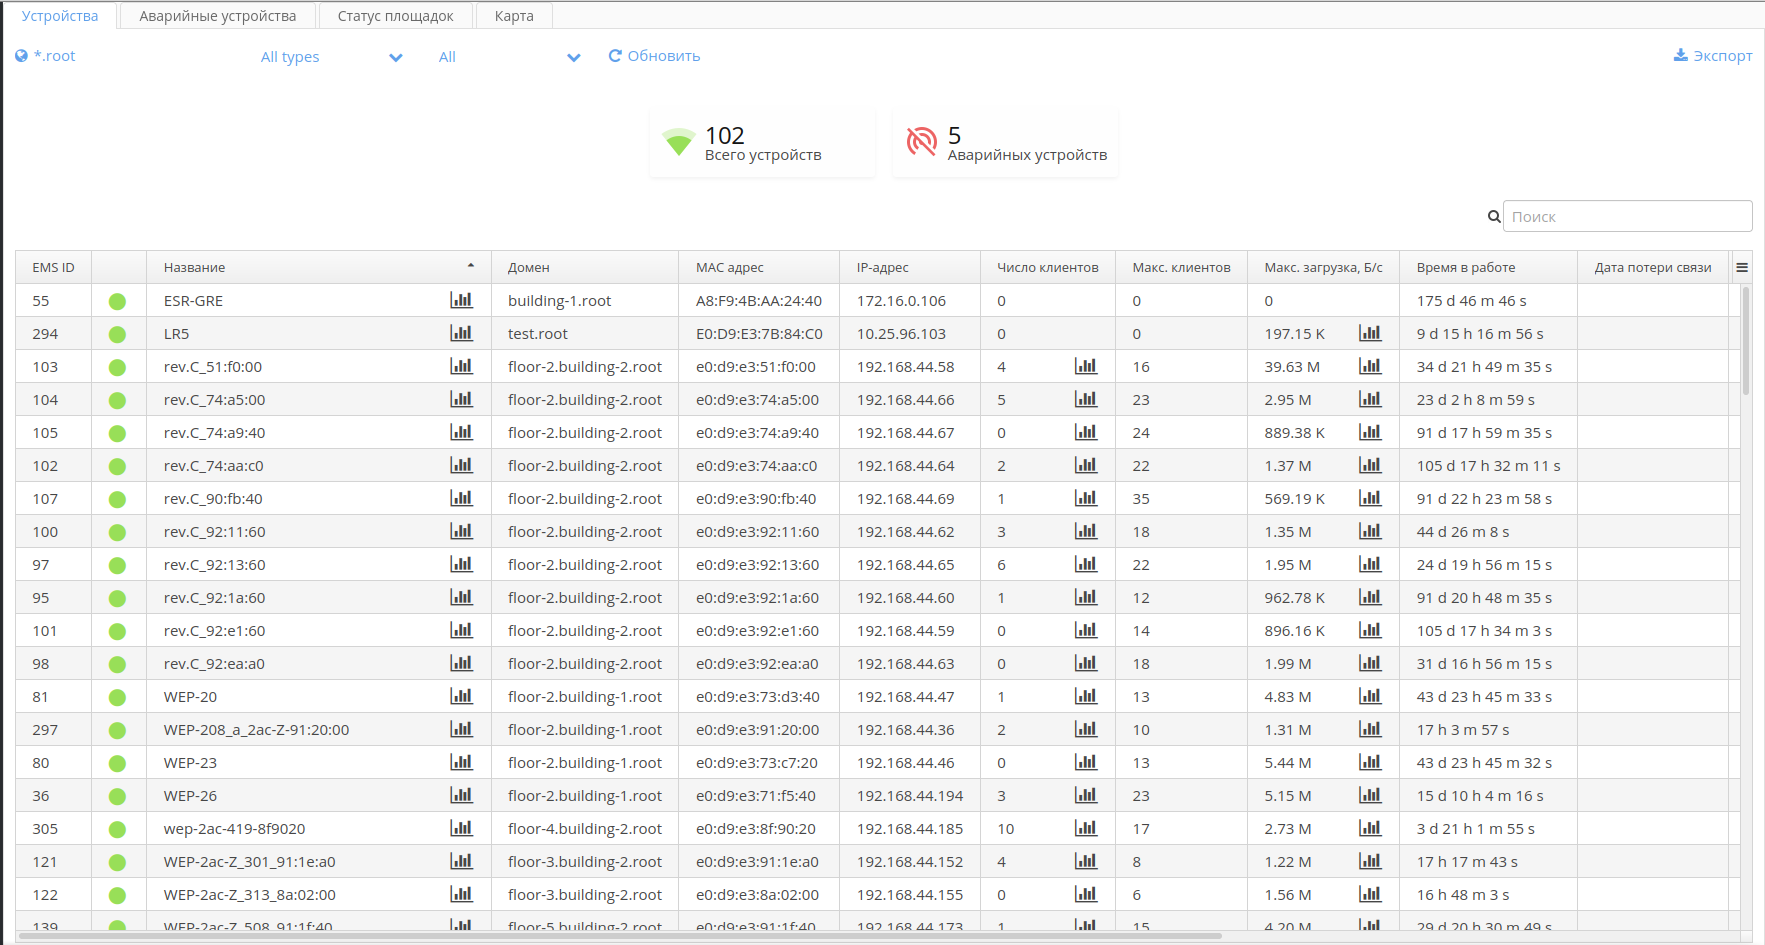View max load chart for WEP-208_a_2ac-Z-91:20:00

point(1370,729)
